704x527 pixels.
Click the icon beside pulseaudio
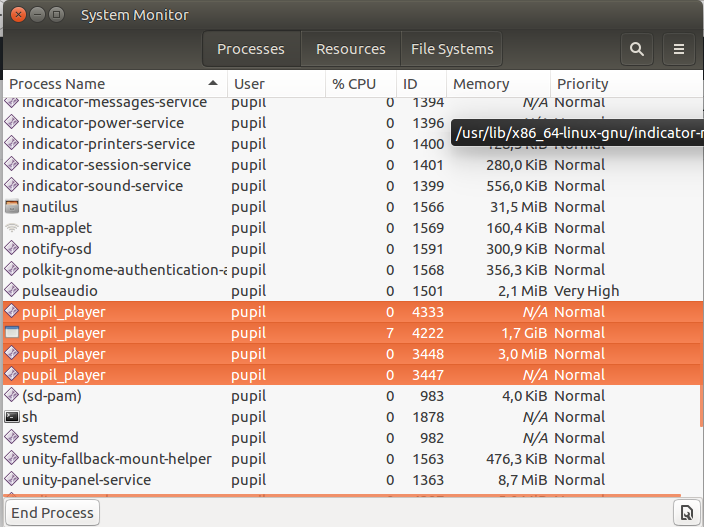click(12, 291)
